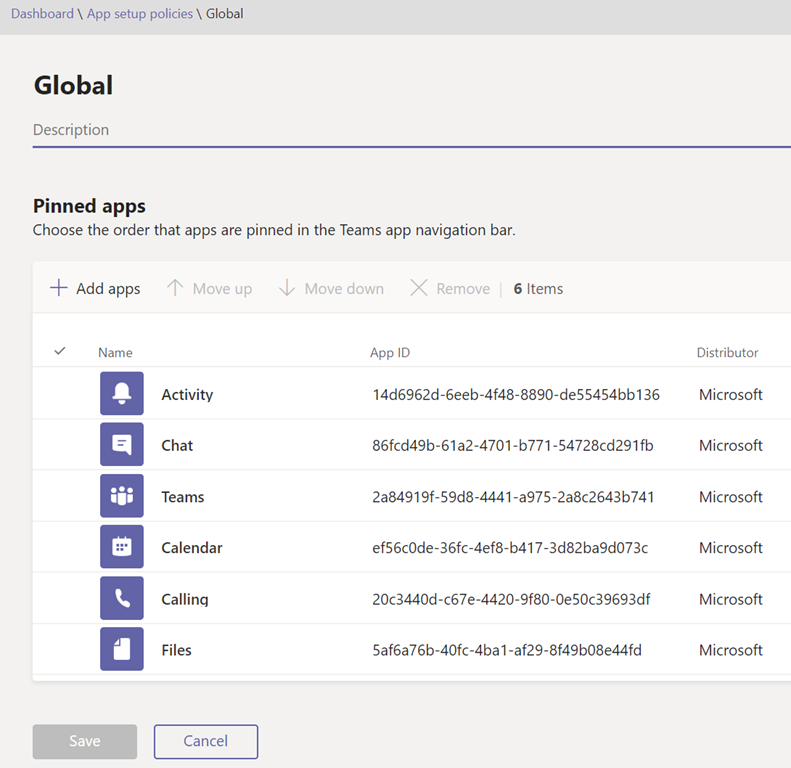This screenshot has height=768, width=791.
Task: Click the Teams people icon
Action: pyautogui.click(x=121, y=497)
